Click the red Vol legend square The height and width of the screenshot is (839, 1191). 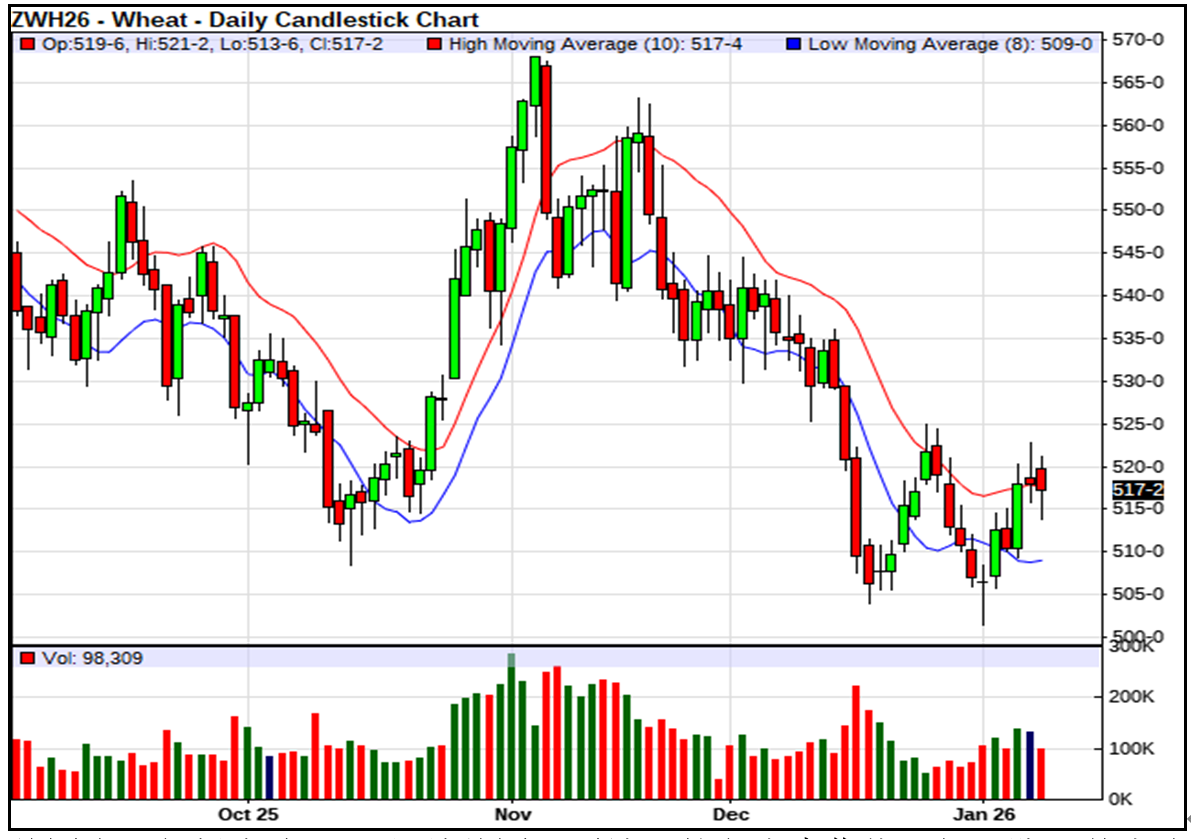[x=27, y=658]
